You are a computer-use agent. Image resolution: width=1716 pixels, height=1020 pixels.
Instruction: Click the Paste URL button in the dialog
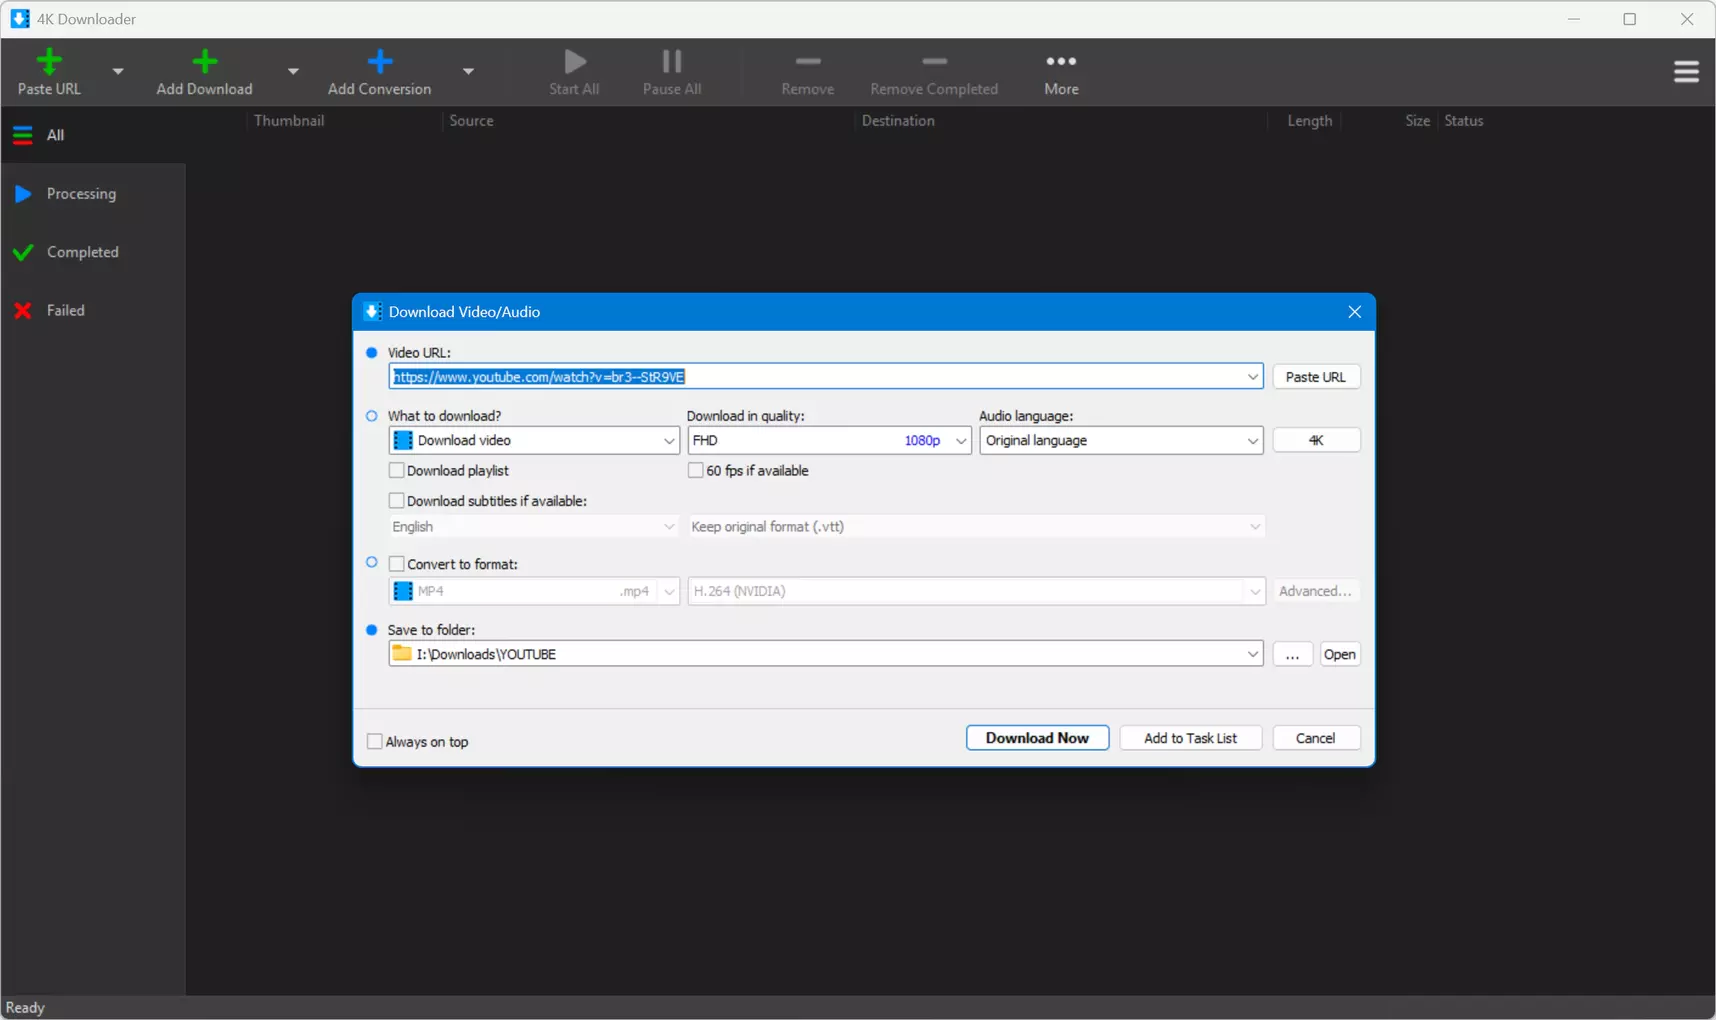coord(1315,377)
